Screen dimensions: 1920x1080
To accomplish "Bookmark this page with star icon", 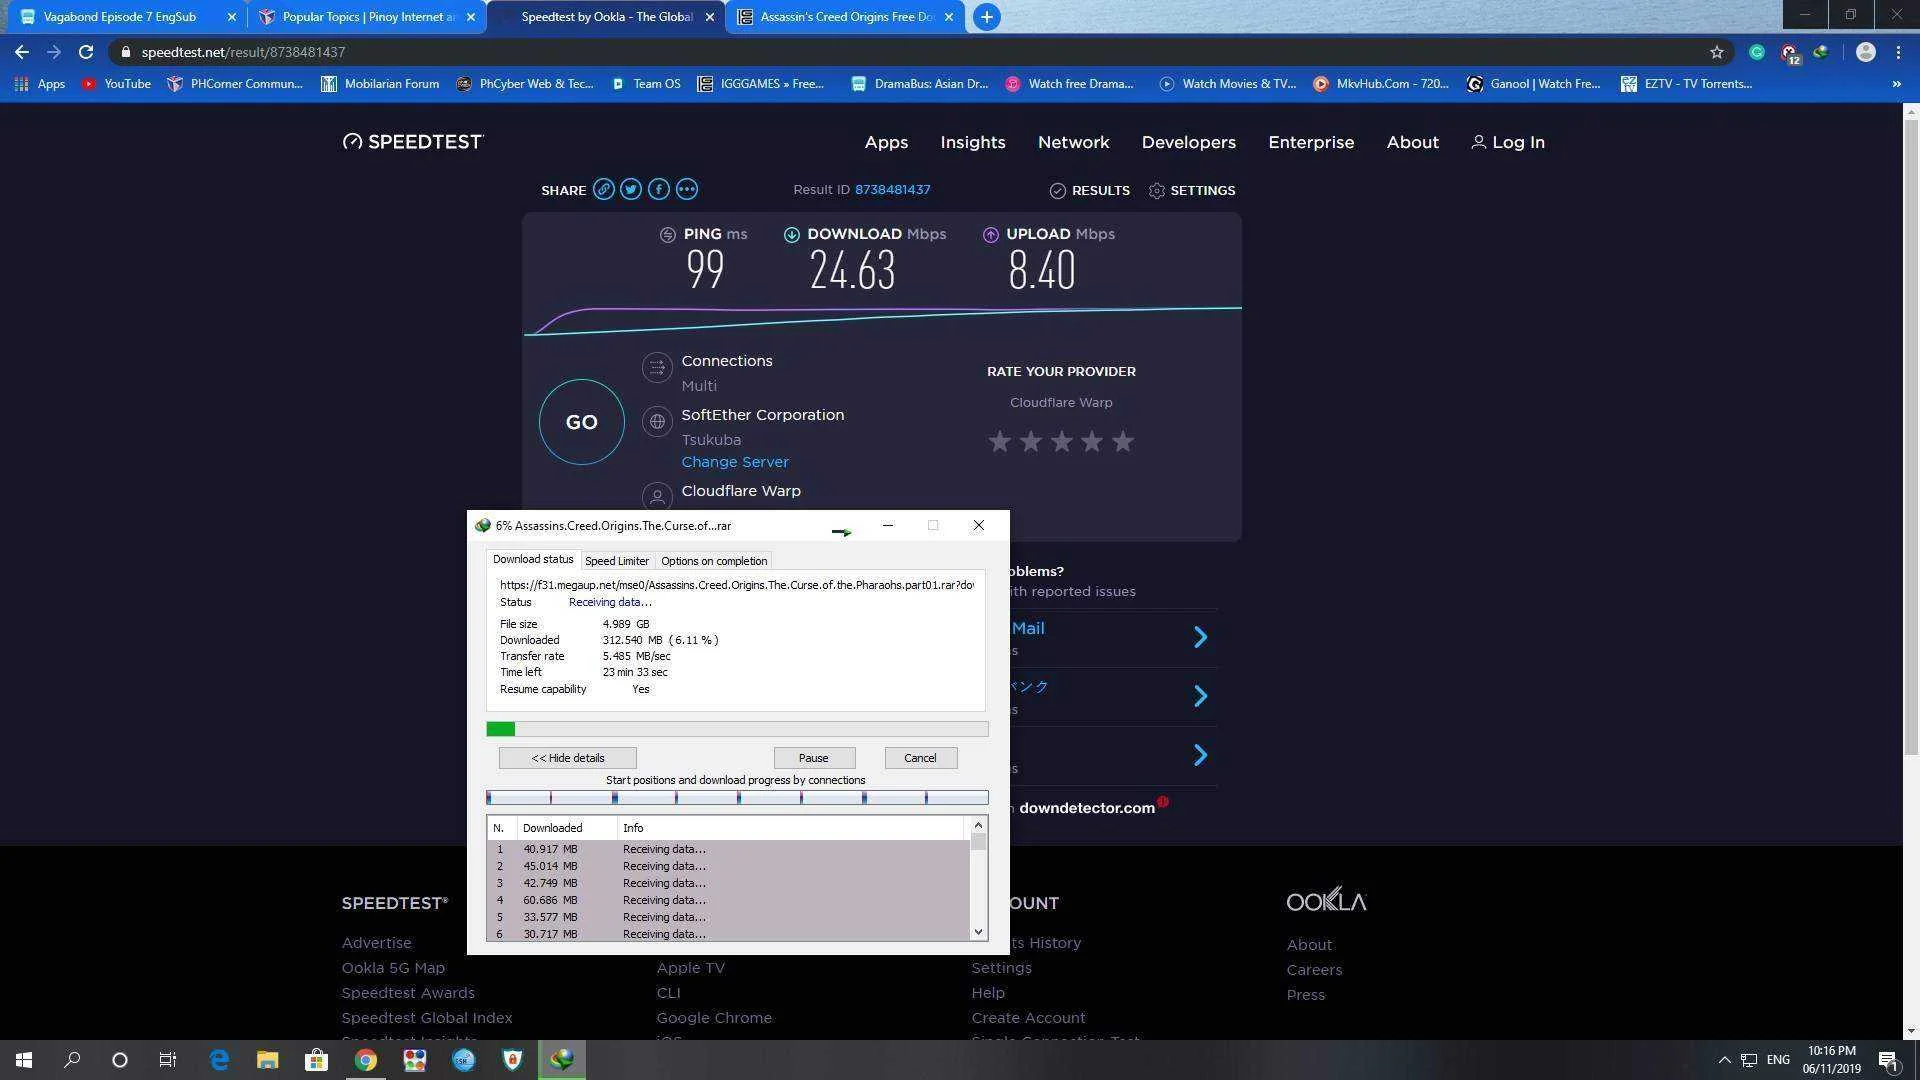I will [1717, 52].
